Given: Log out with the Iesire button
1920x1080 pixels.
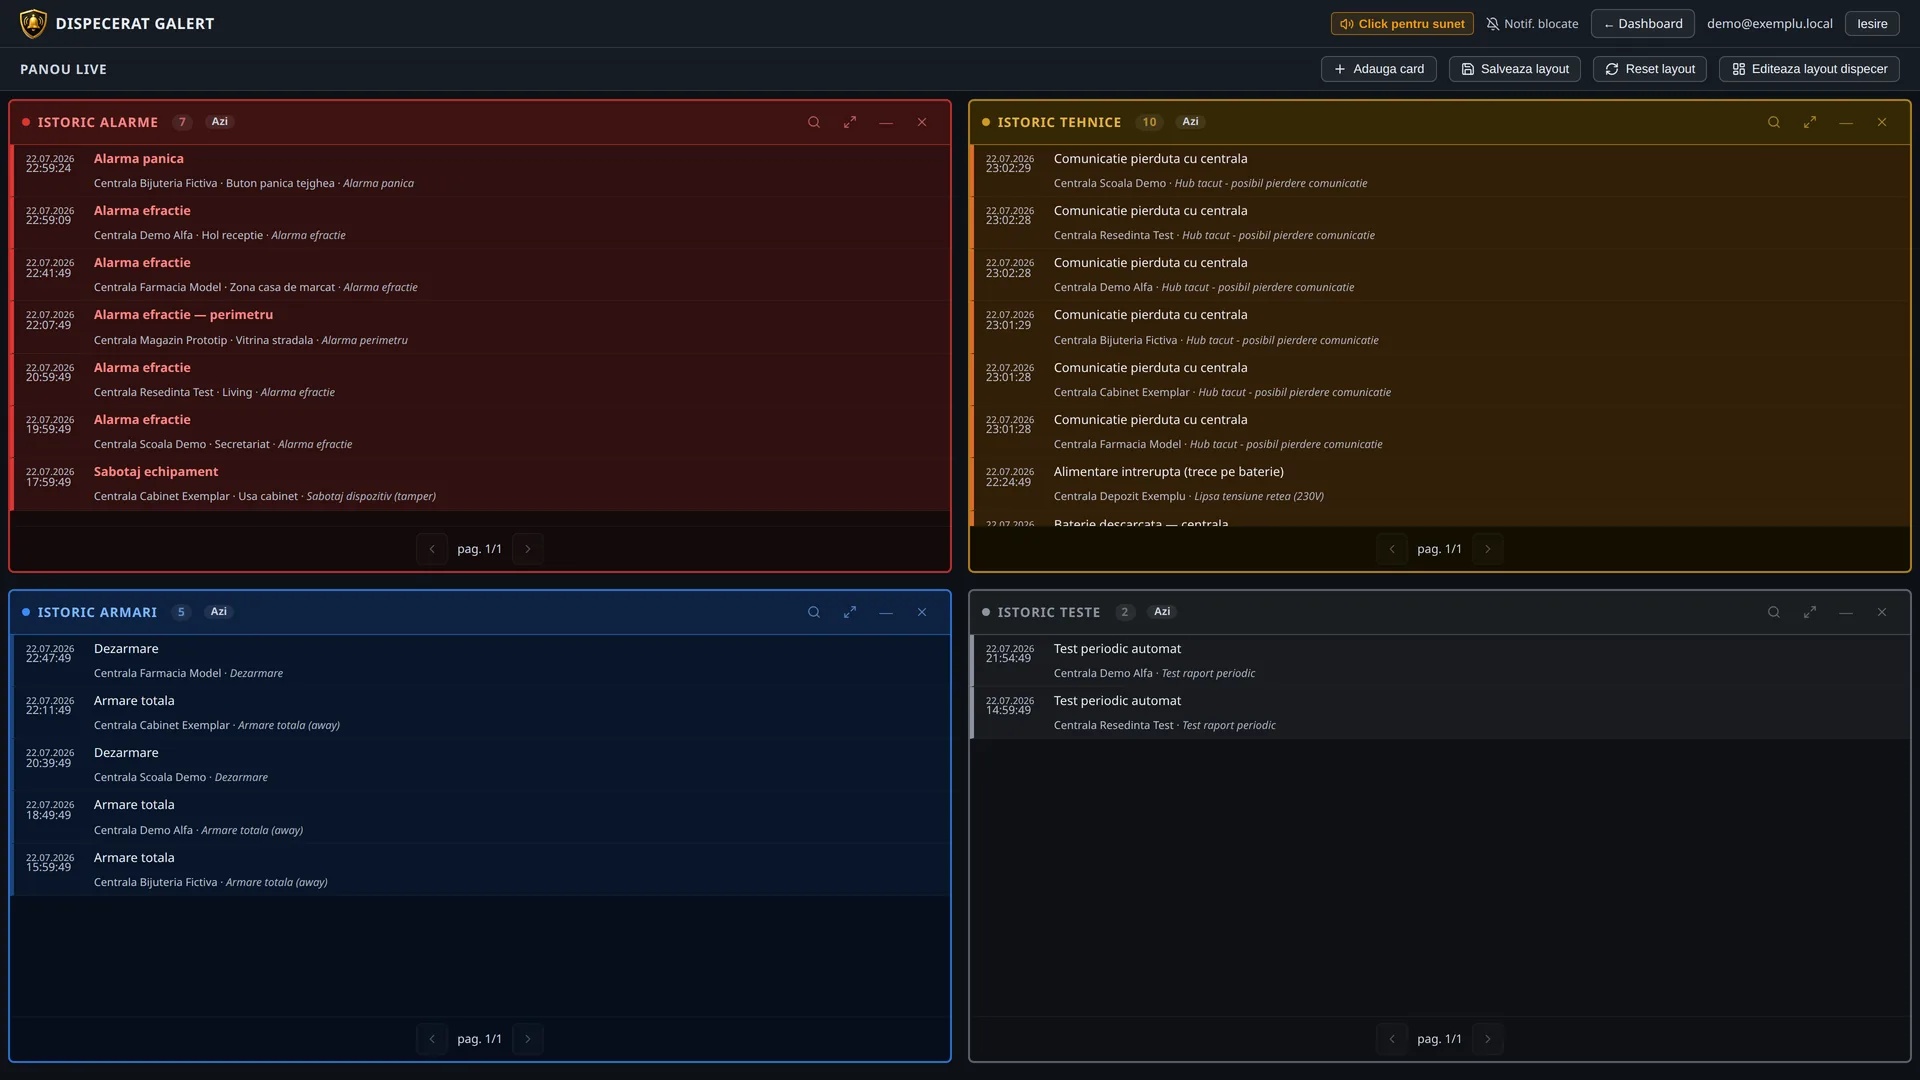Looking at the screenshot, I should pos(1872,24).
